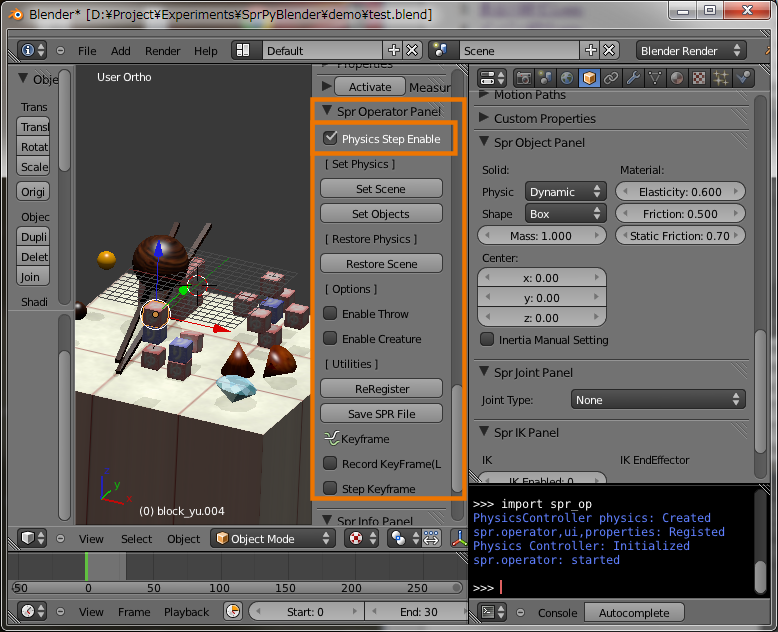Screen dimensions: 778x632
Task: Open the File menu
Action: [87, 51]
